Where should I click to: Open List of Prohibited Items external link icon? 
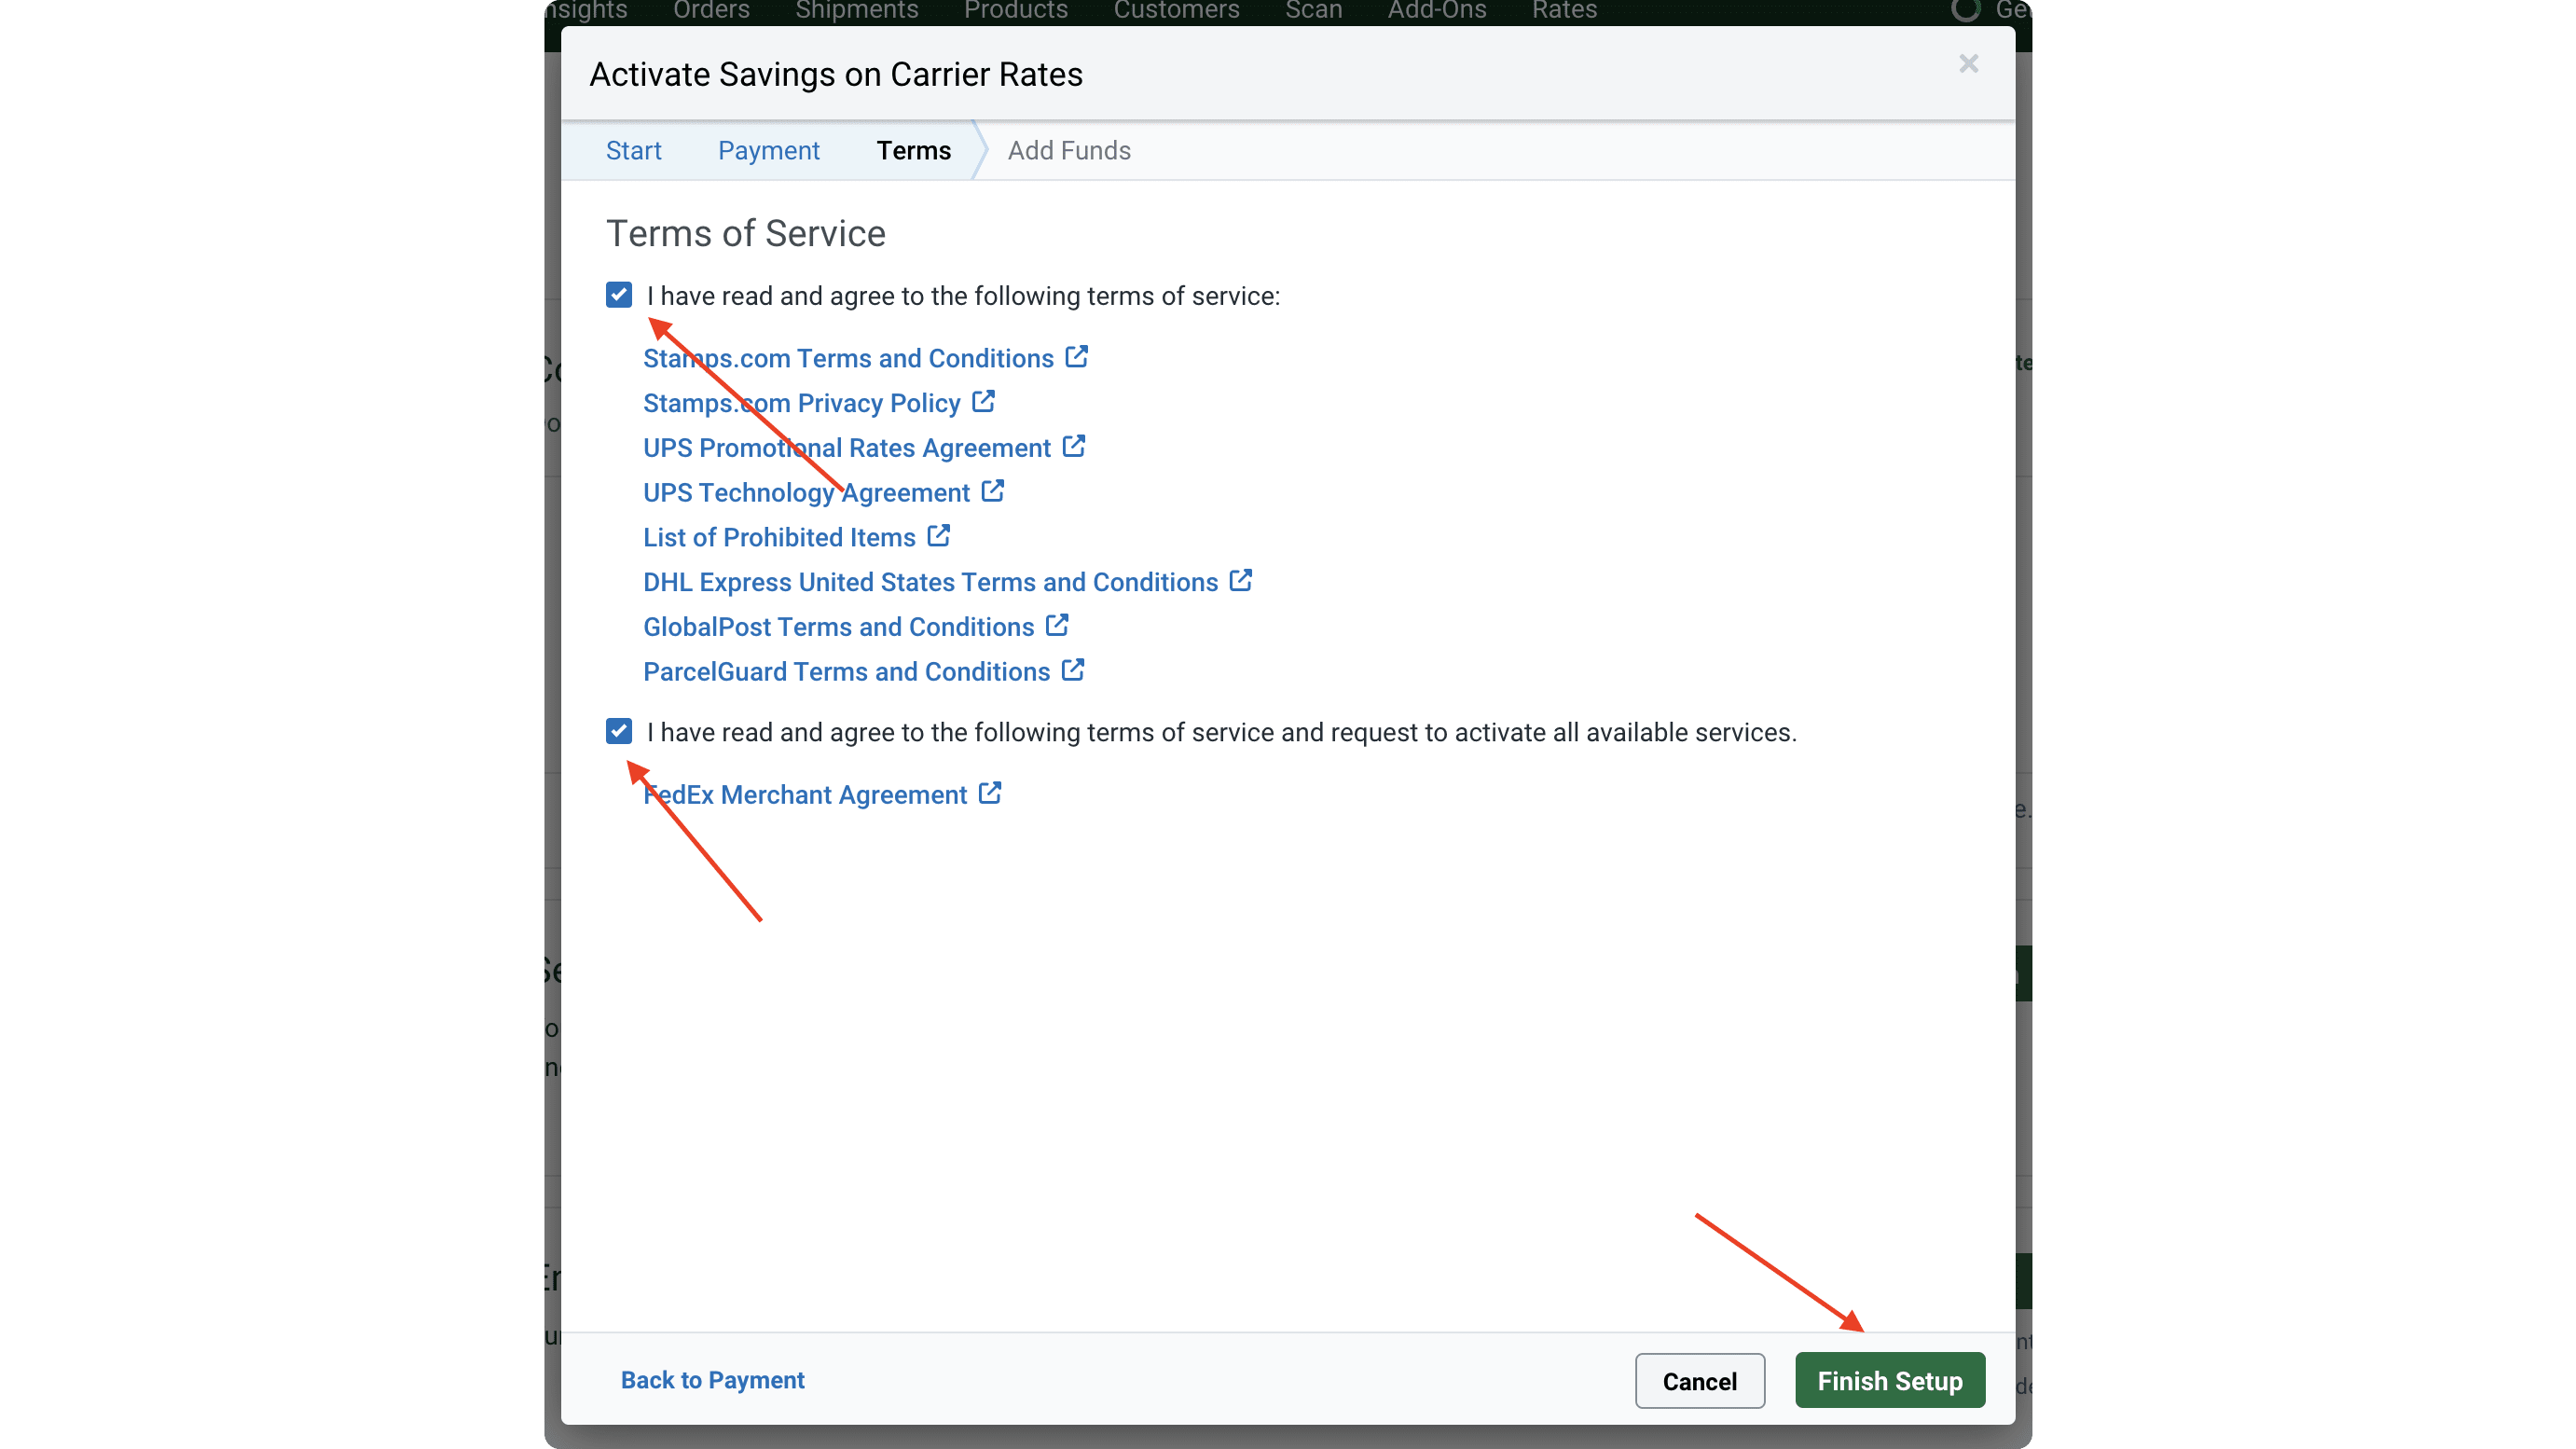click(938, 535)
